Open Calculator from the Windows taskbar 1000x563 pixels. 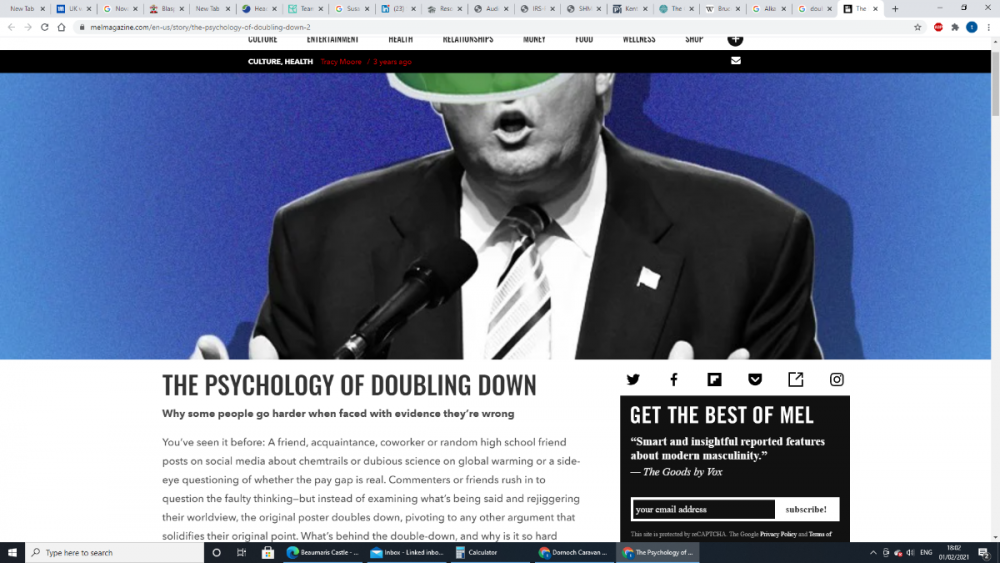click(490, 552)
